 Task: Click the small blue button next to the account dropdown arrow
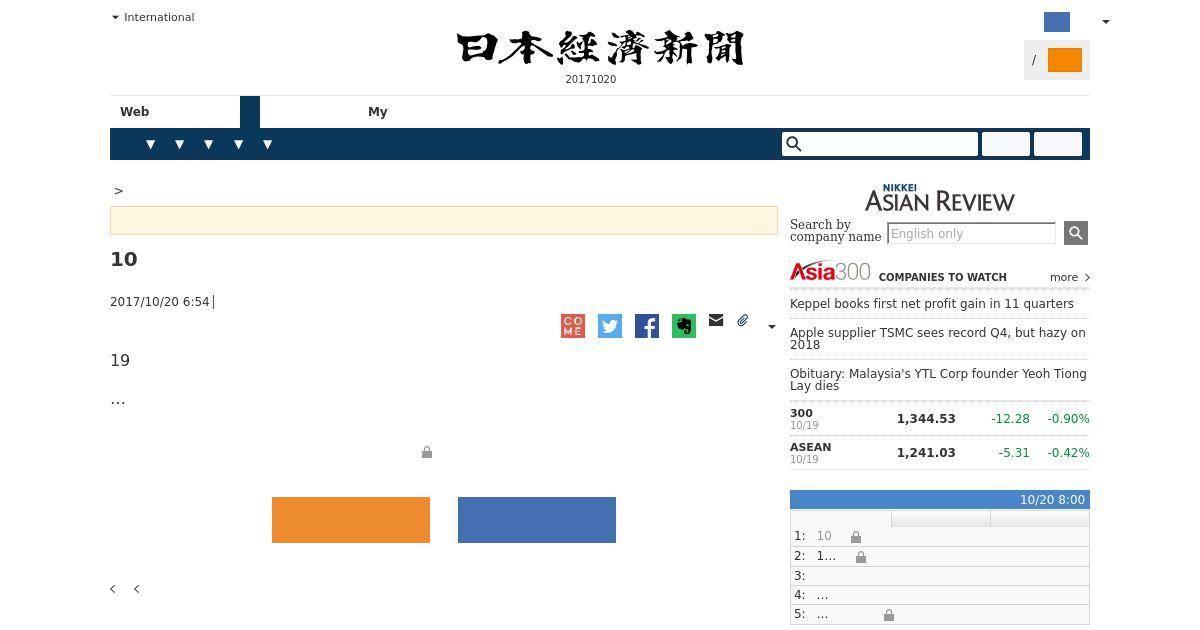point(1057,22)
